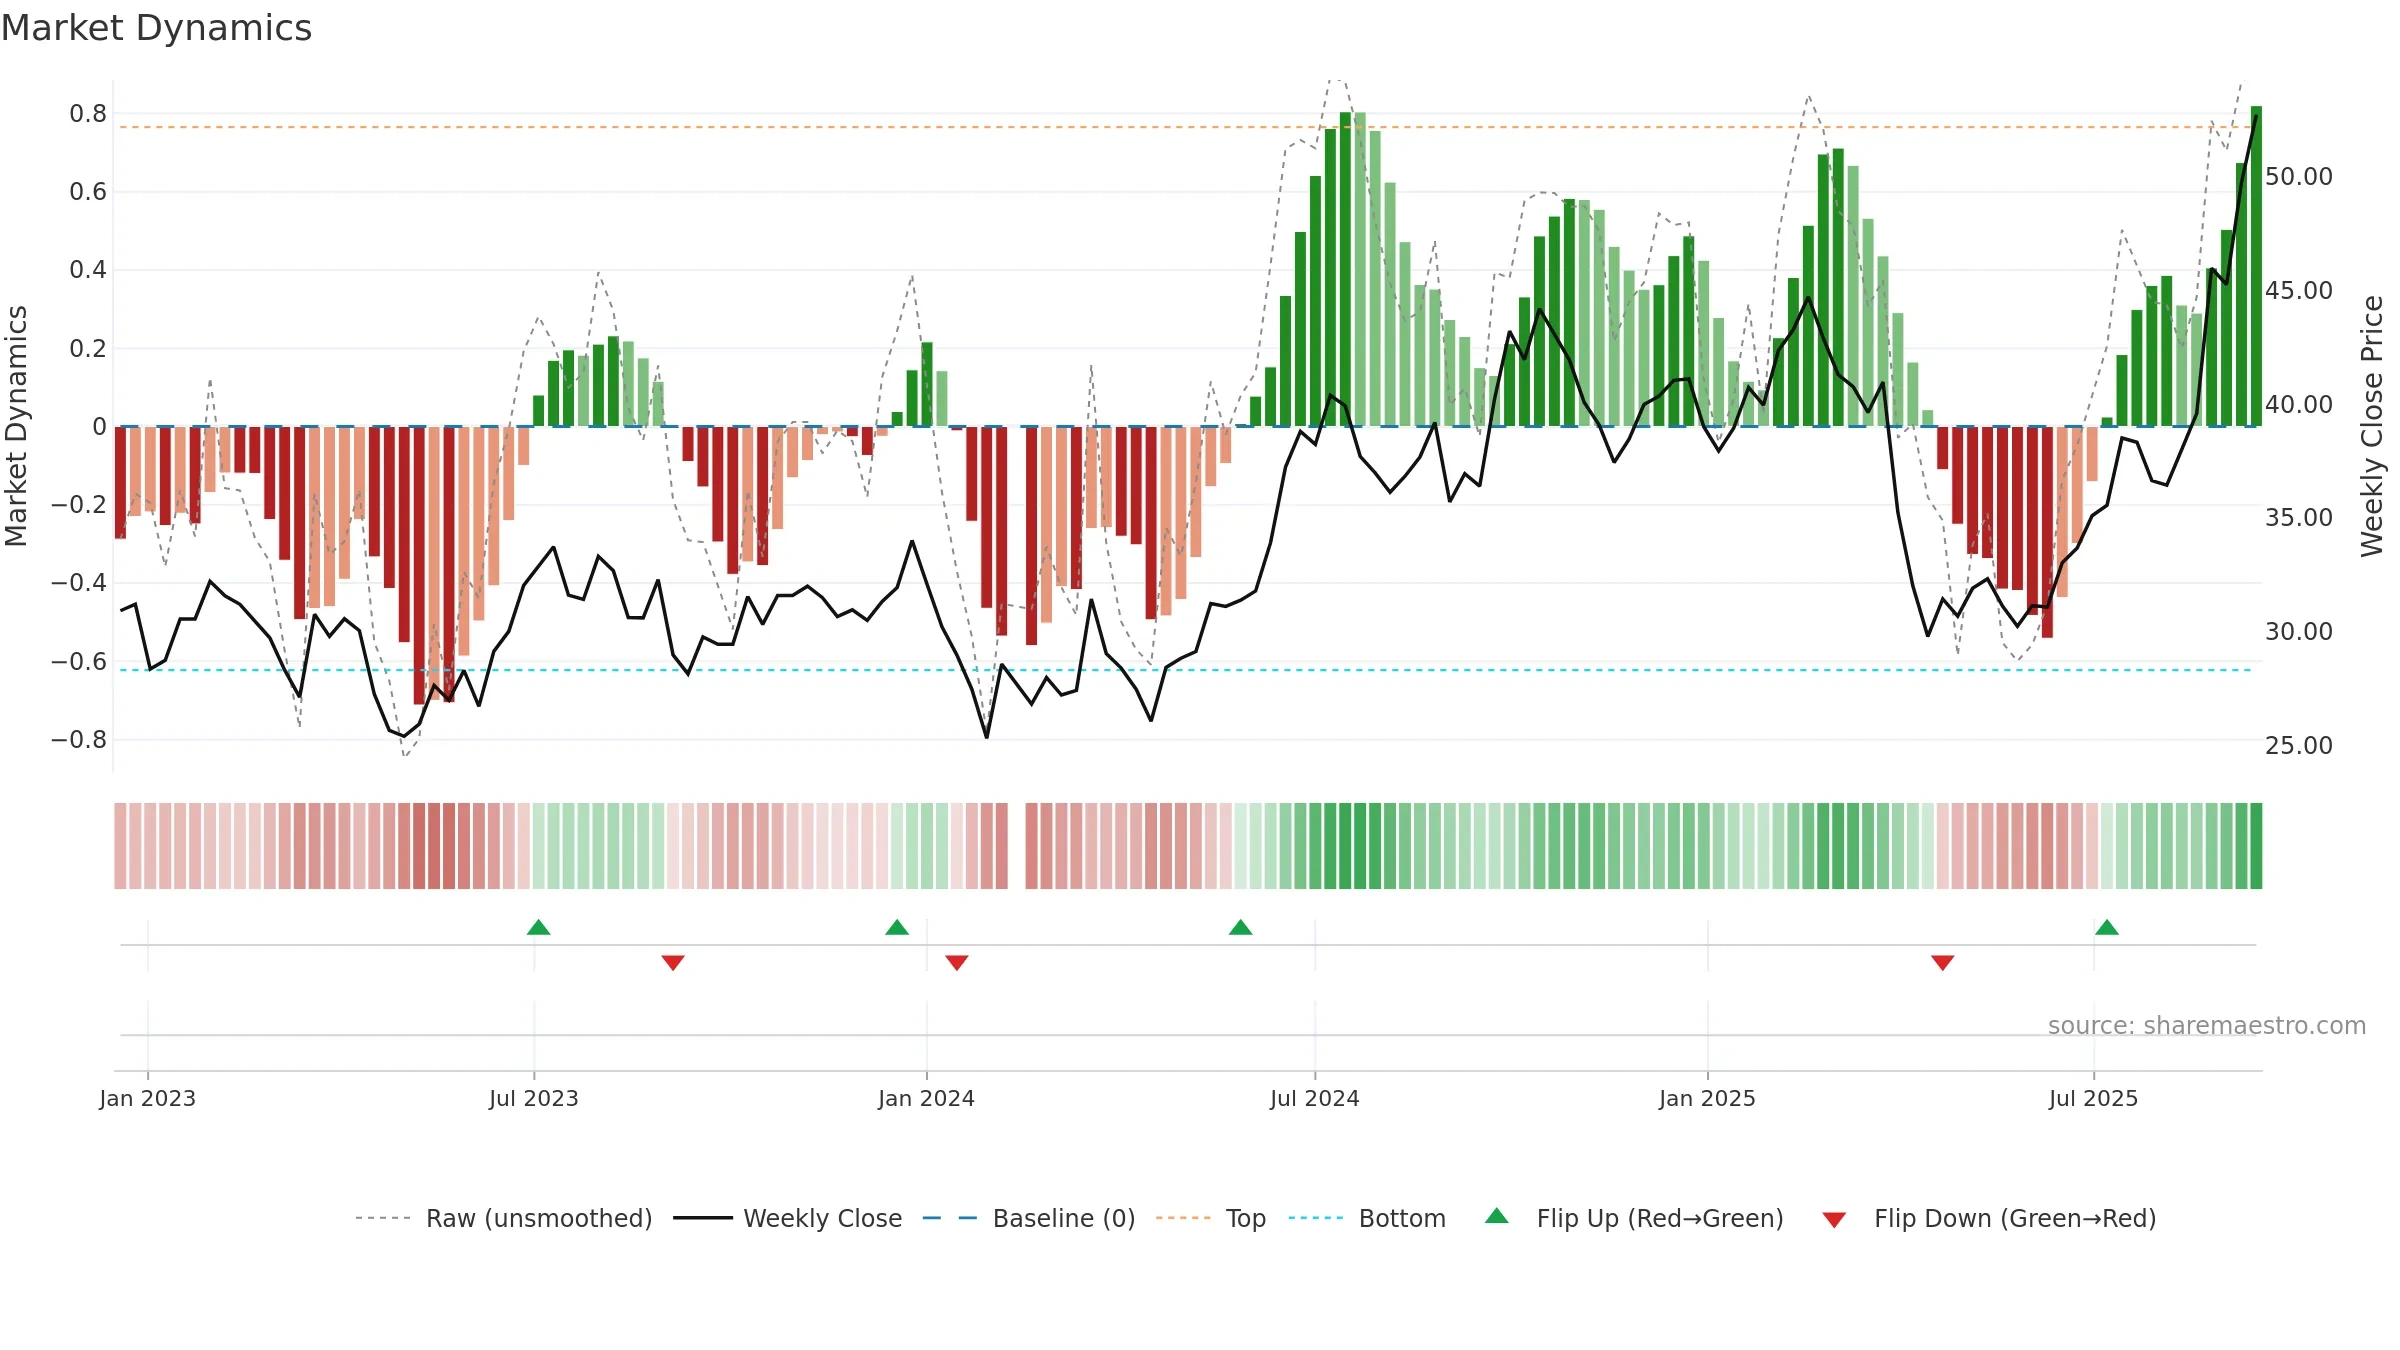This screenshot has height=1350, width=2400.
Task: Click the −0.8 left axis tick label
Action: (x=79, y=740)
